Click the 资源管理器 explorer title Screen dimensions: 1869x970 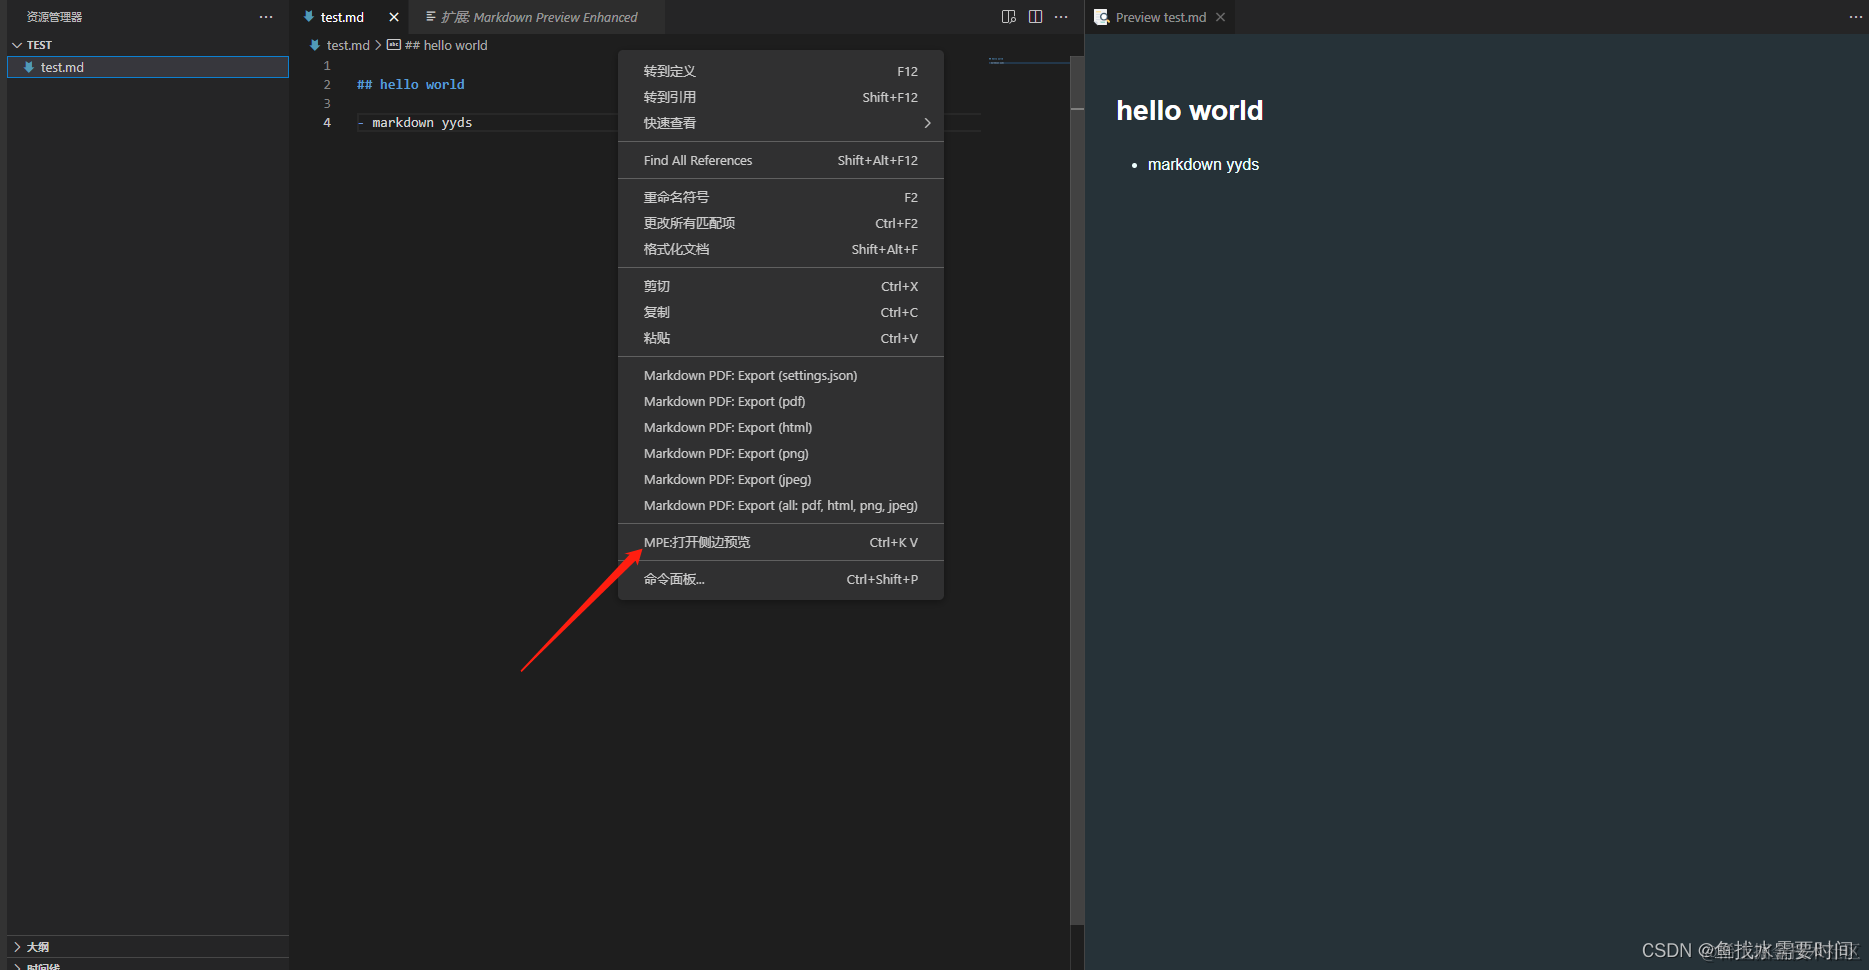point(54,17)
